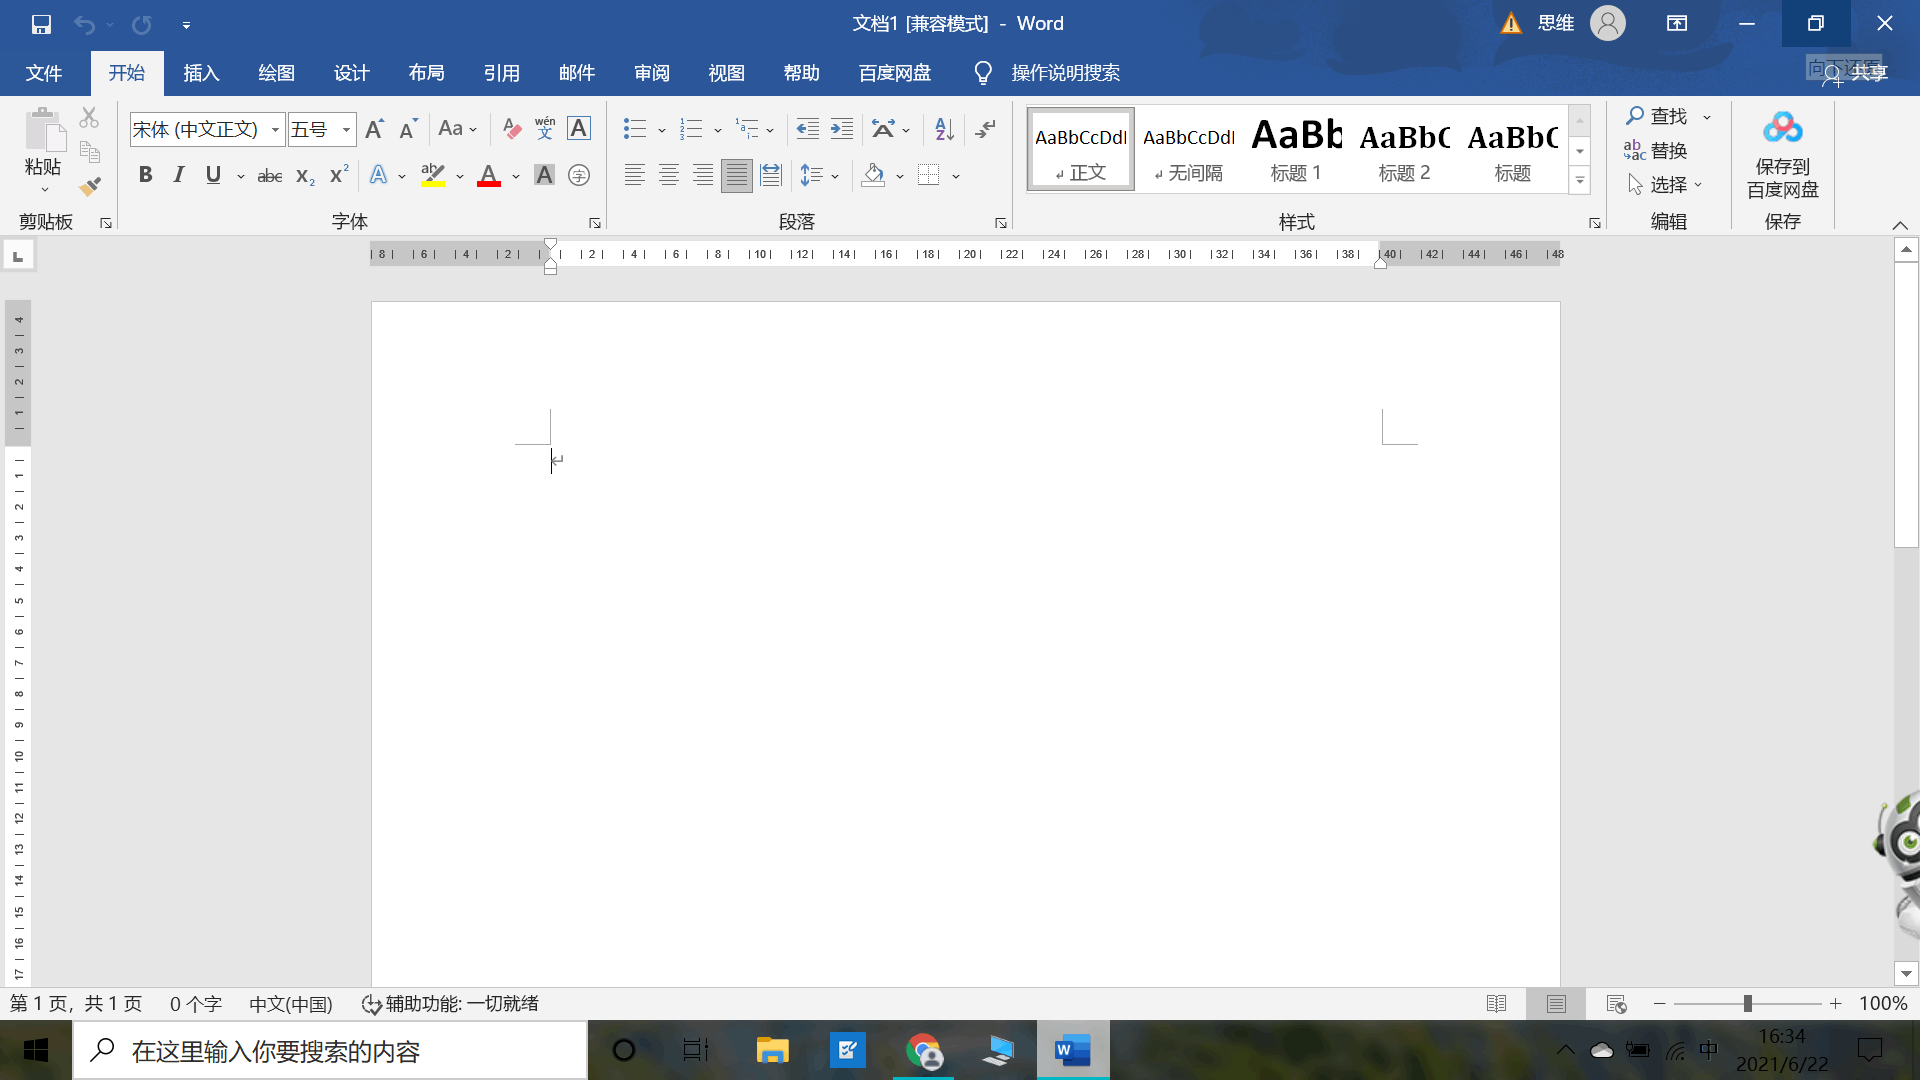Toggle Italic text formatting

pos(179,175)
